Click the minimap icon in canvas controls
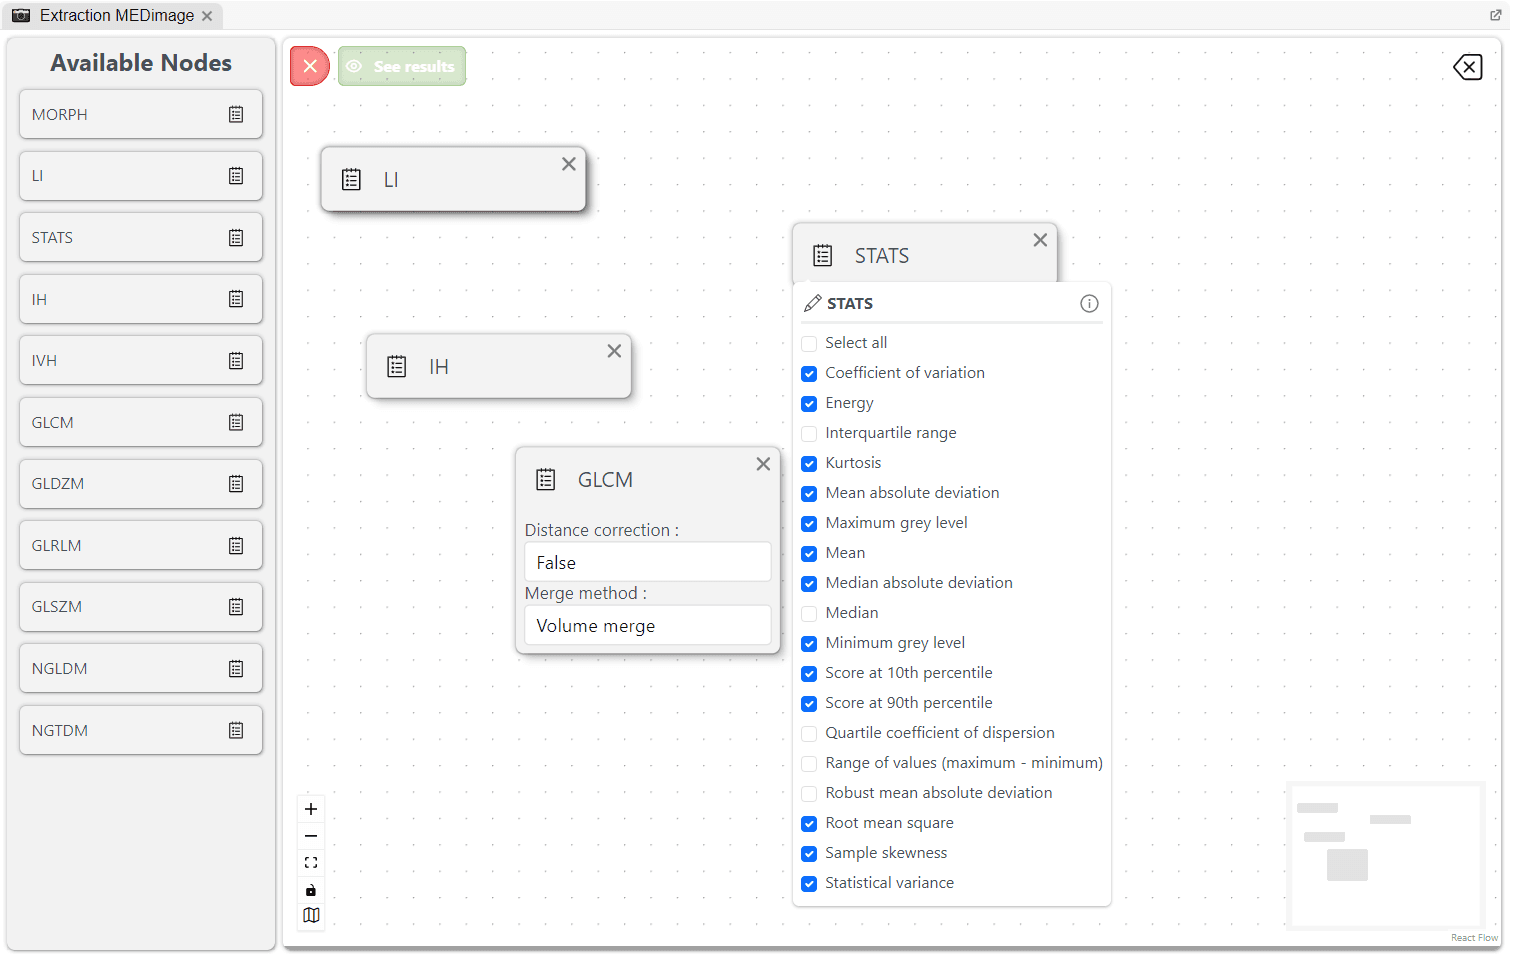 [310, 915]
